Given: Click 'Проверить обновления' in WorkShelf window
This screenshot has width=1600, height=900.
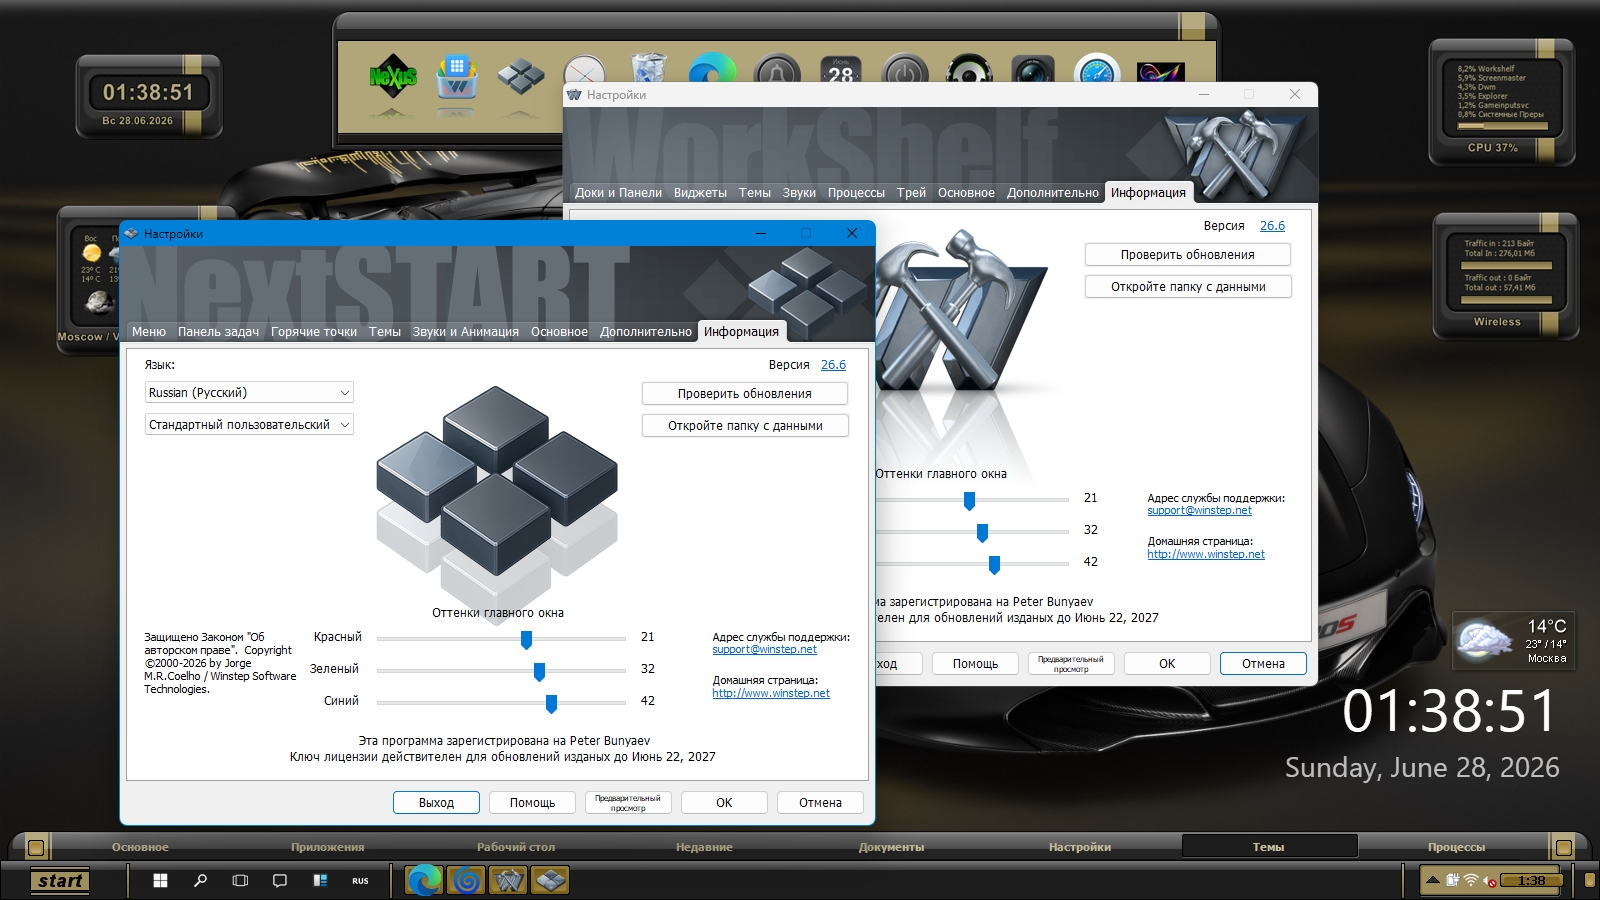Looking at the screenshot, I should [1188, 255].
